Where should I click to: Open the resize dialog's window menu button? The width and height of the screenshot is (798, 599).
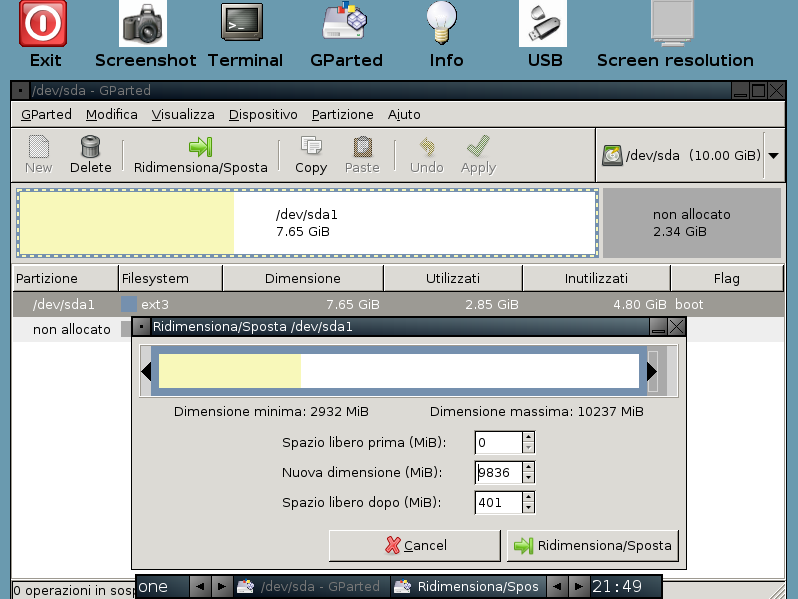tap(141, 327)
